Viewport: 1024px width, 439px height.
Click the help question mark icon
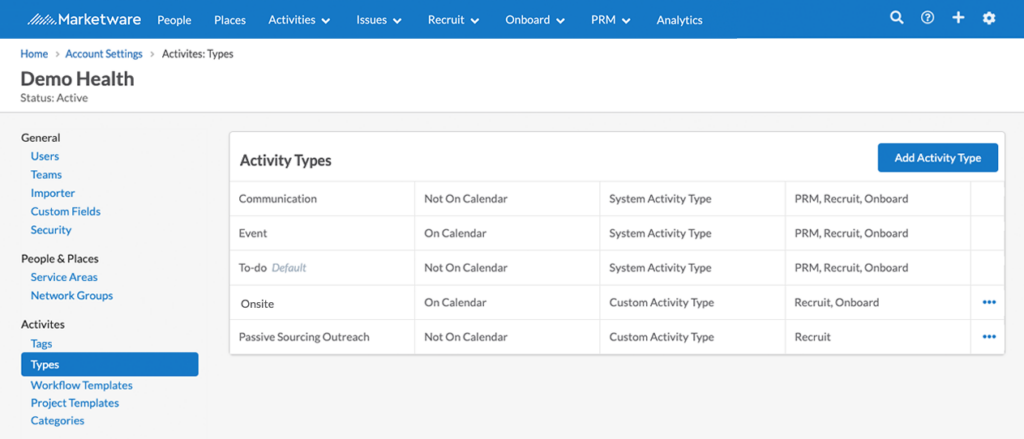tap(927, 18)
